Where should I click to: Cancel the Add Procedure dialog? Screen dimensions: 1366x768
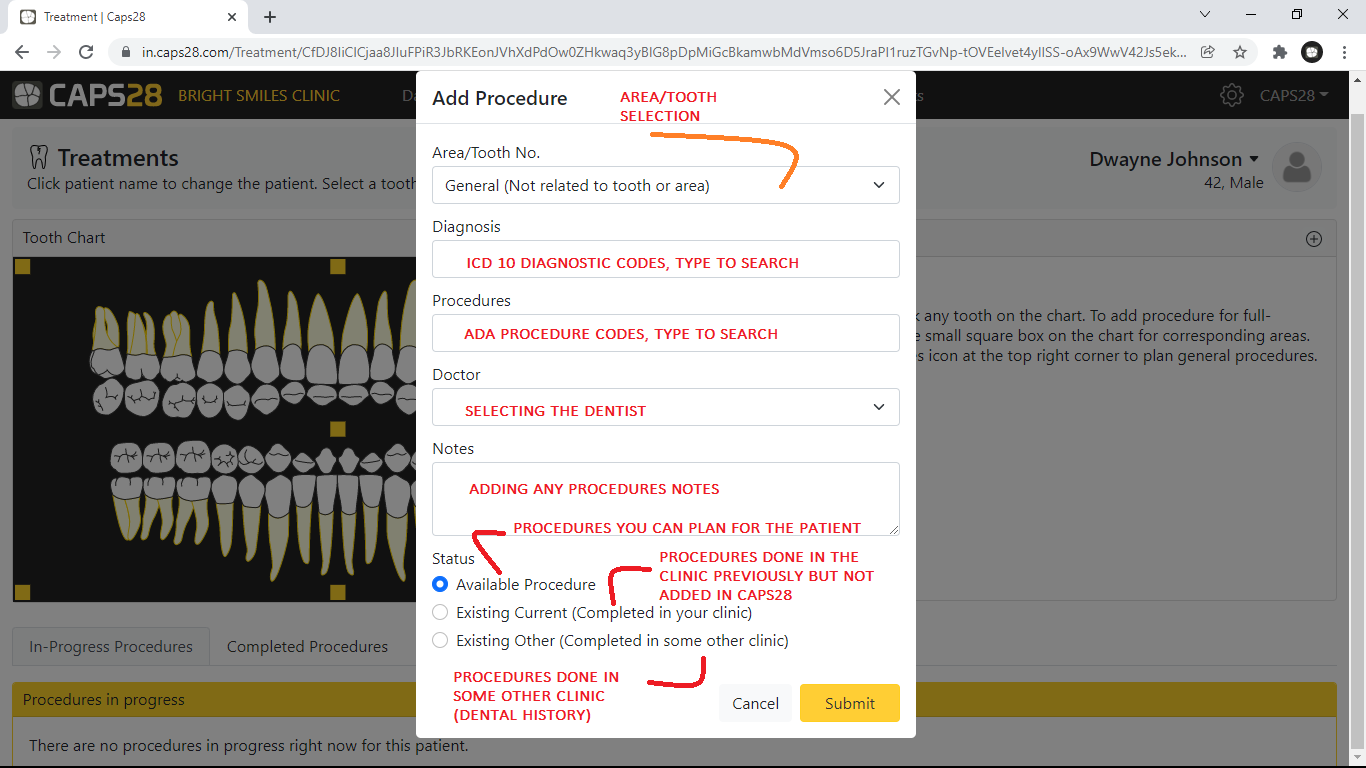click(x=755, y=703)
